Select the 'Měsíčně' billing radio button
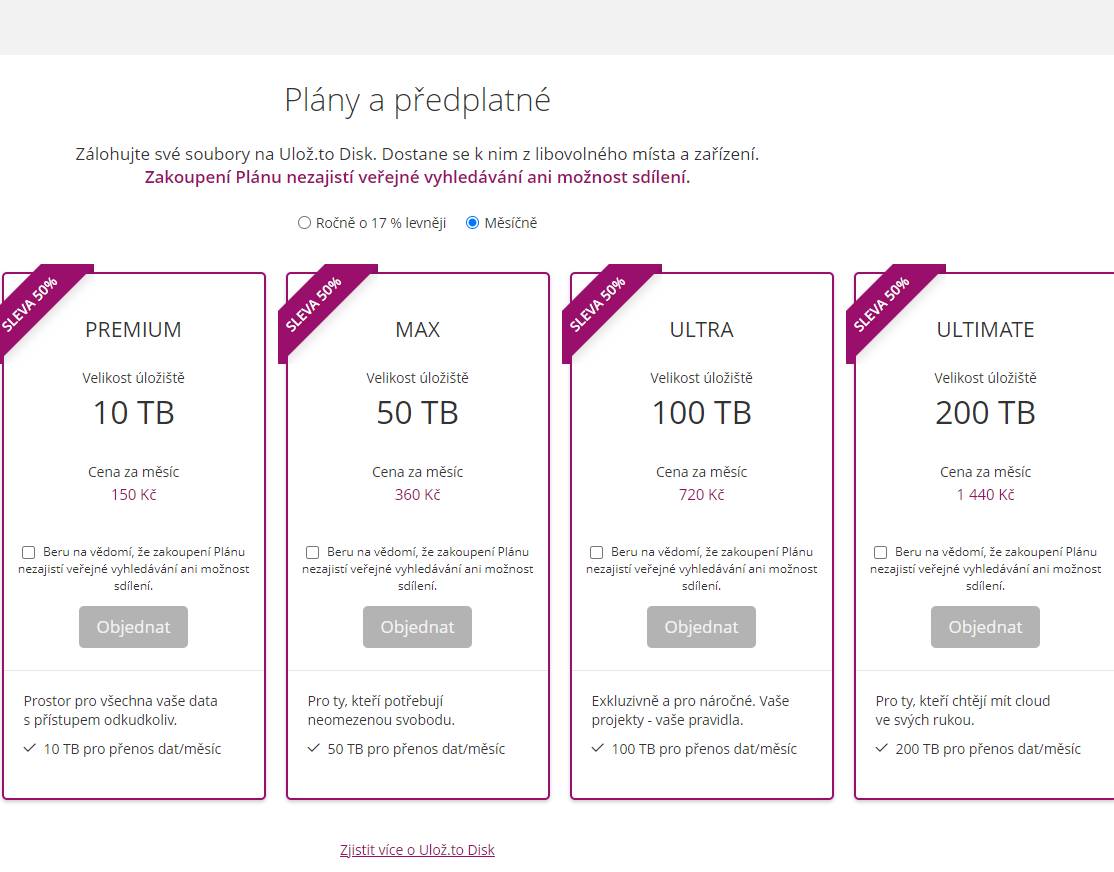This screenshot has height=872, width=1114. click(x=472, y=223)
